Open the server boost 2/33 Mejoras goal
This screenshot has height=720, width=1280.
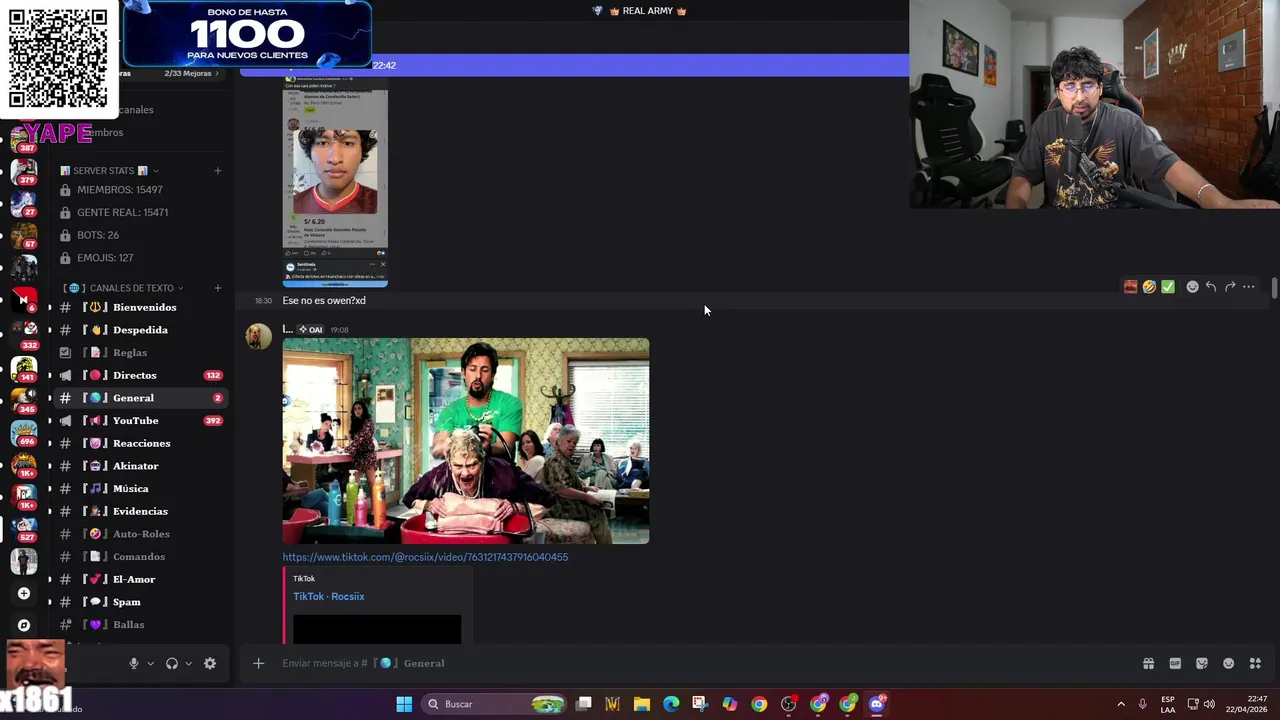[x=192, y=73]
